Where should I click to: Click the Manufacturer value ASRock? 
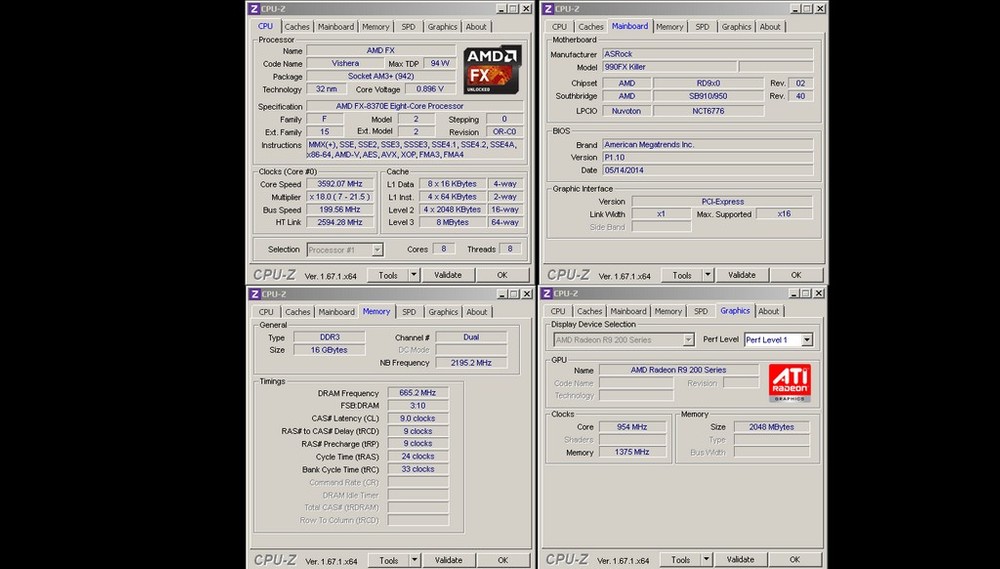708,54
